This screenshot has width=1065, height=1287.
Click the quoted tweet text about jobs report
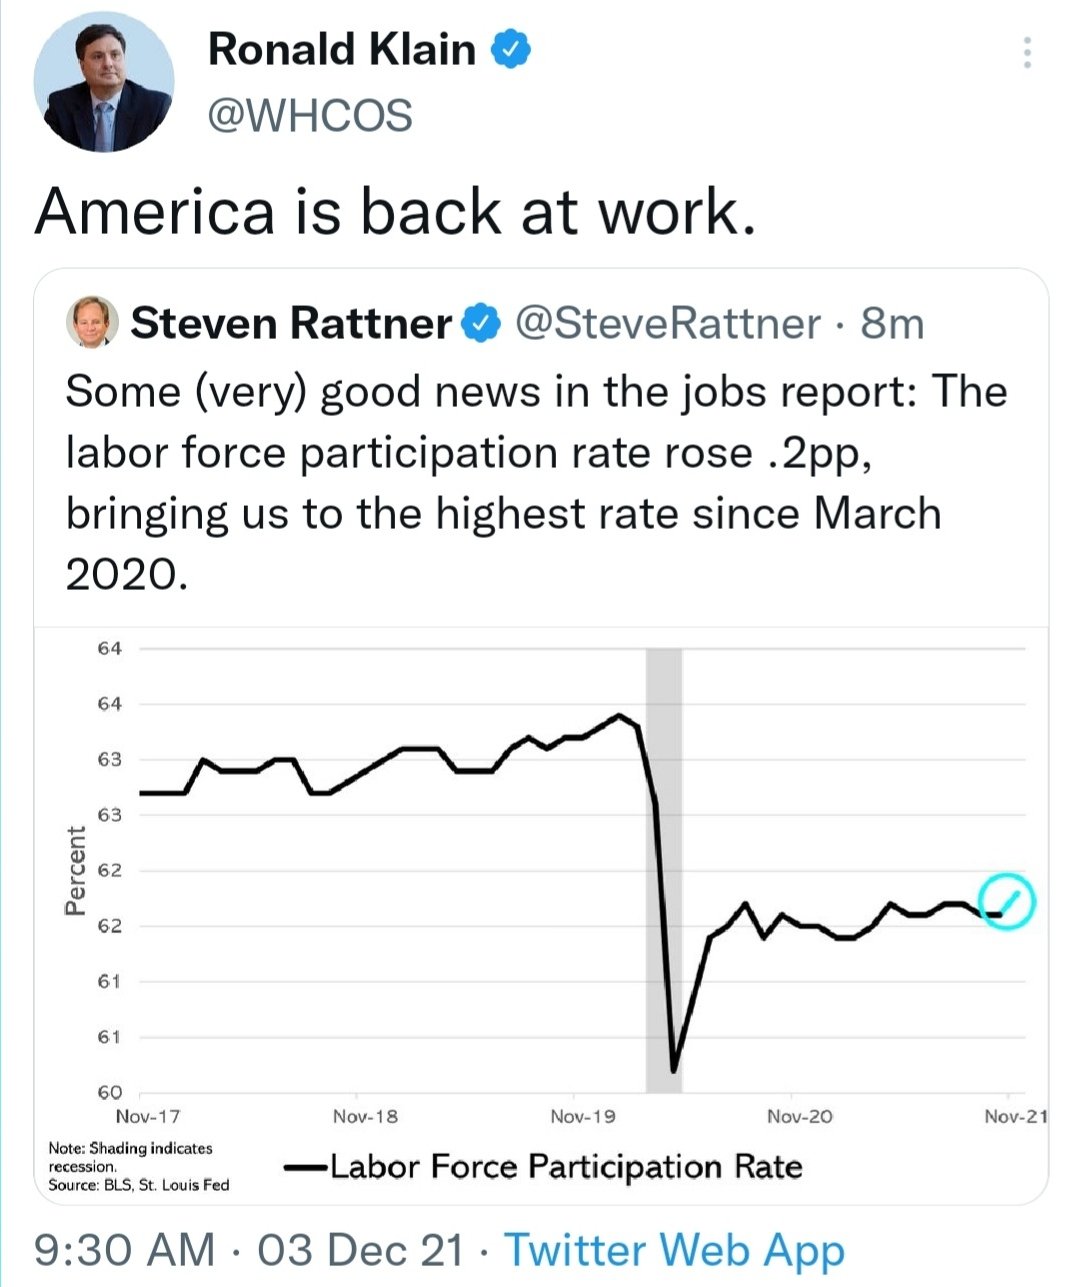[x=536, y=482]
